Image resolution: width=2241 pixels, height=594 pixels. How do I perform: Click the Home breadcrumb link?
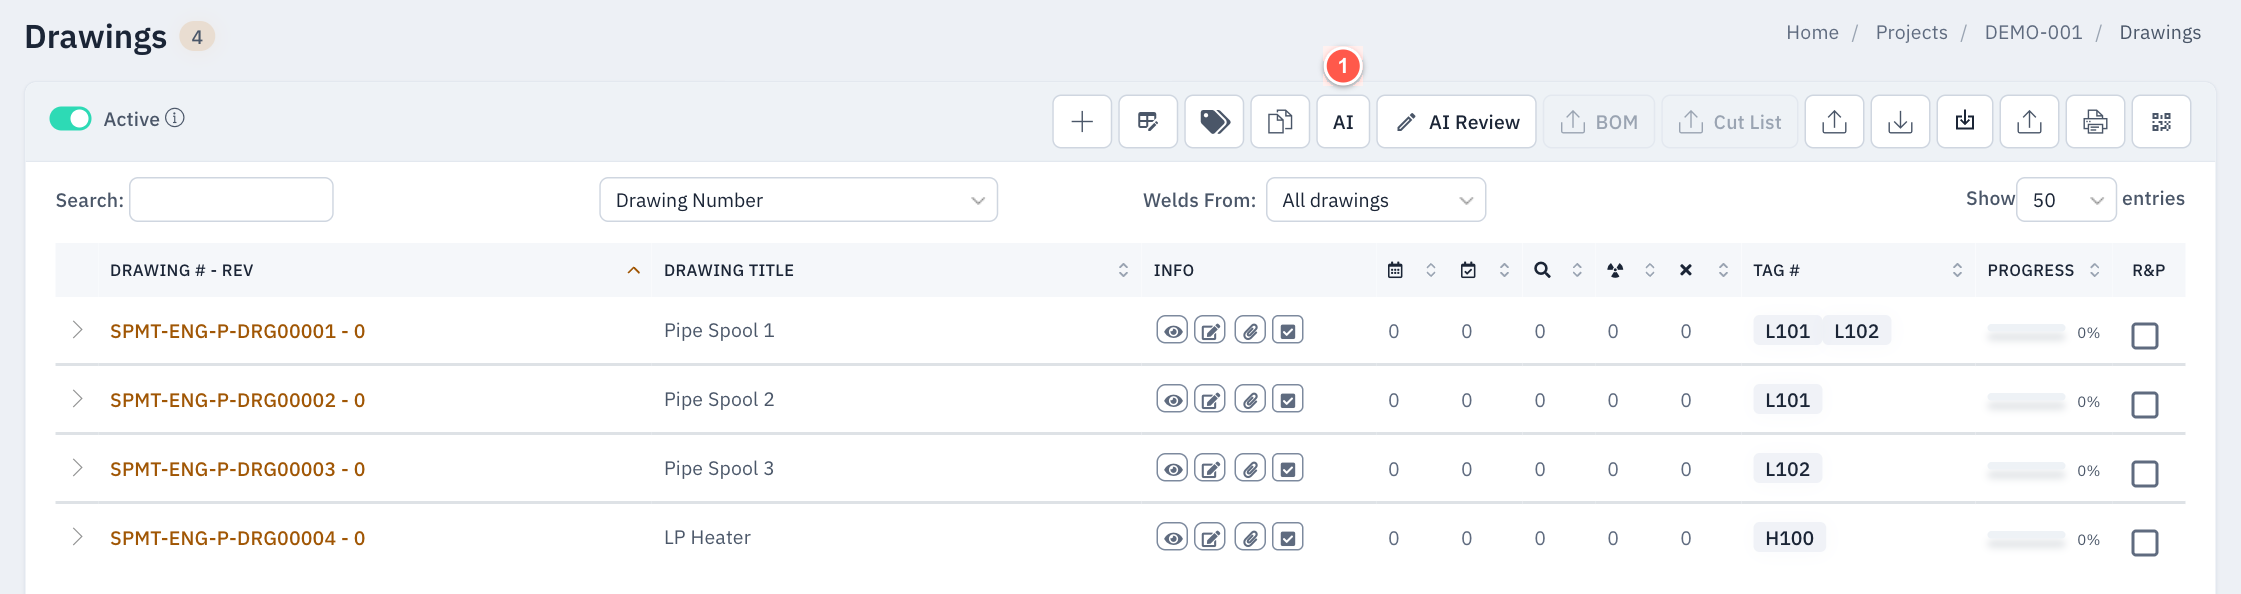(1812, 32)
